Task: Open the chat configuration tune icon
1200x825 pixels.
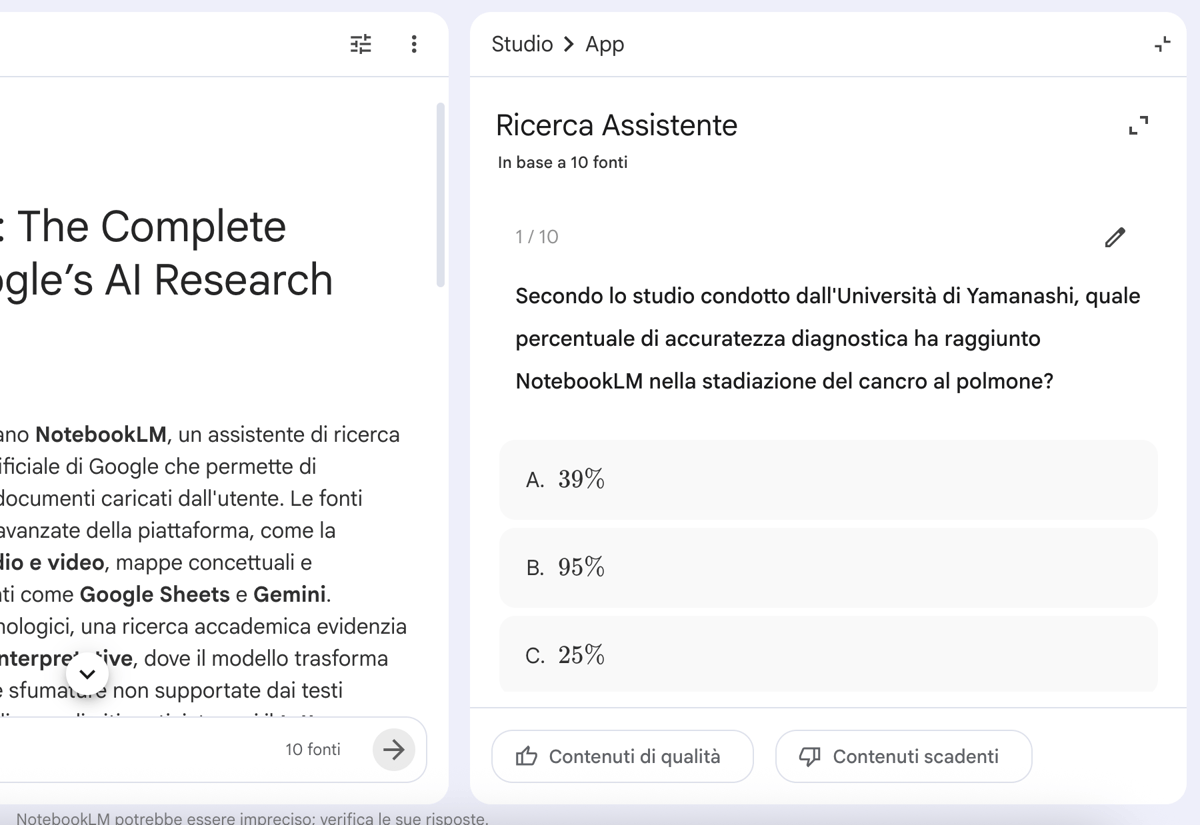Action: (361, 44)
